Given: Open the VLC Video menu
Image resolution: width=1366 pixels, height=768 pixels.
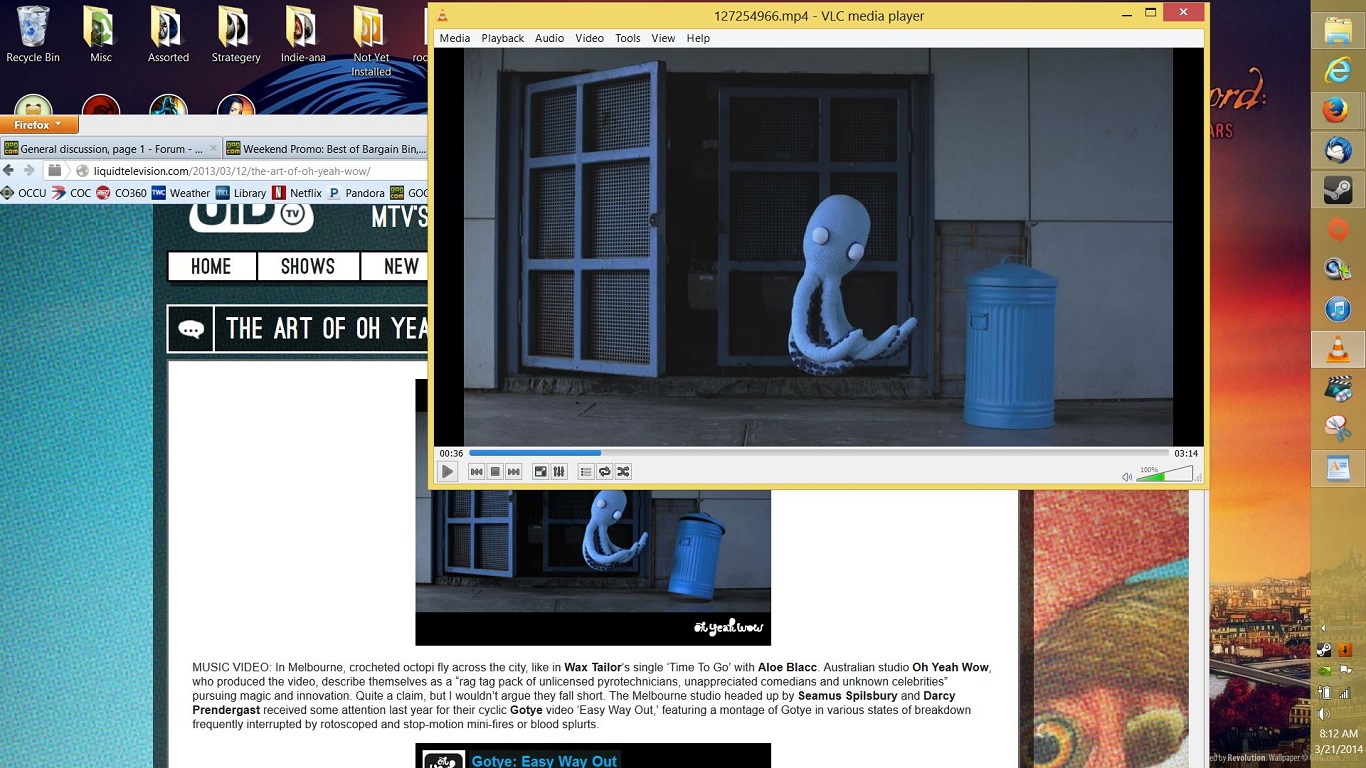Looking at the screenshot, I should click(589, 38).
